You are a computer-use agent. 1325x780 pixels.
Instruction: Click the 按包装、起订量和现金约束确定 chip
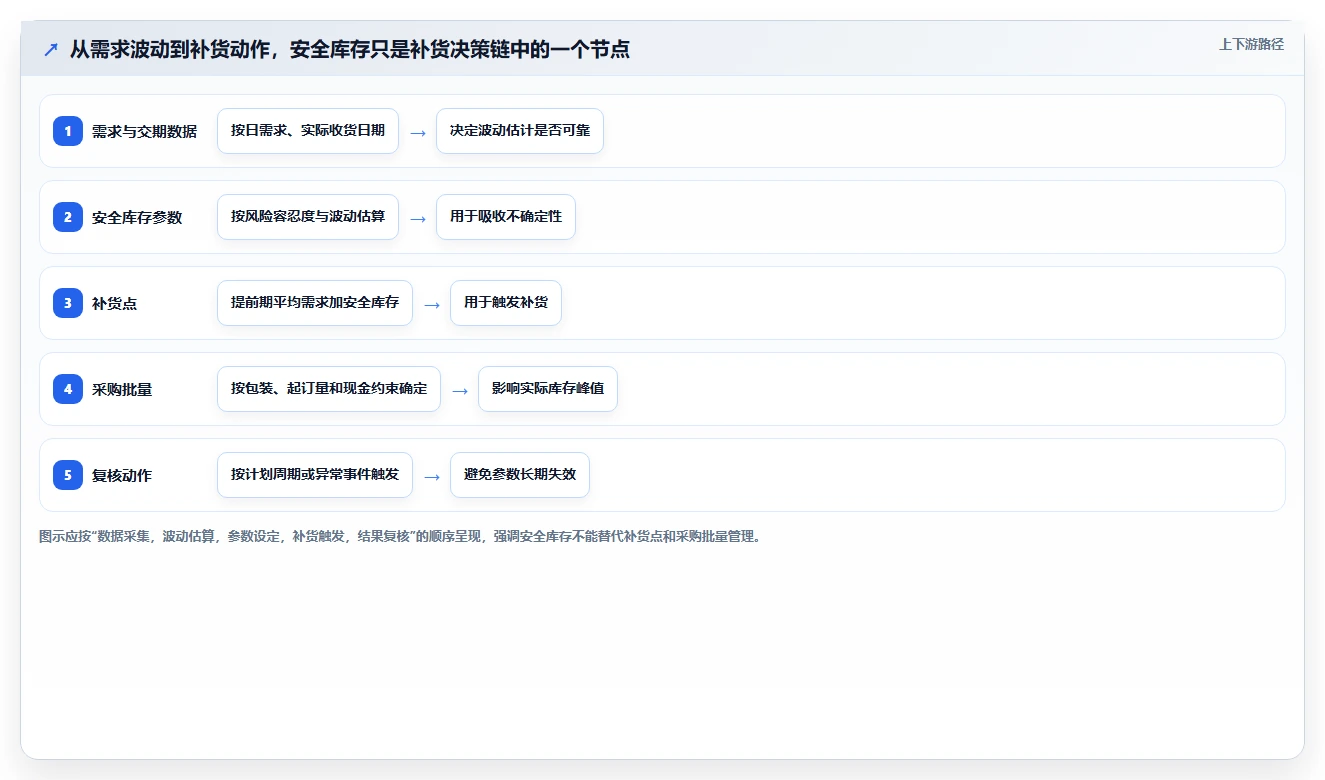pos(329,389)
